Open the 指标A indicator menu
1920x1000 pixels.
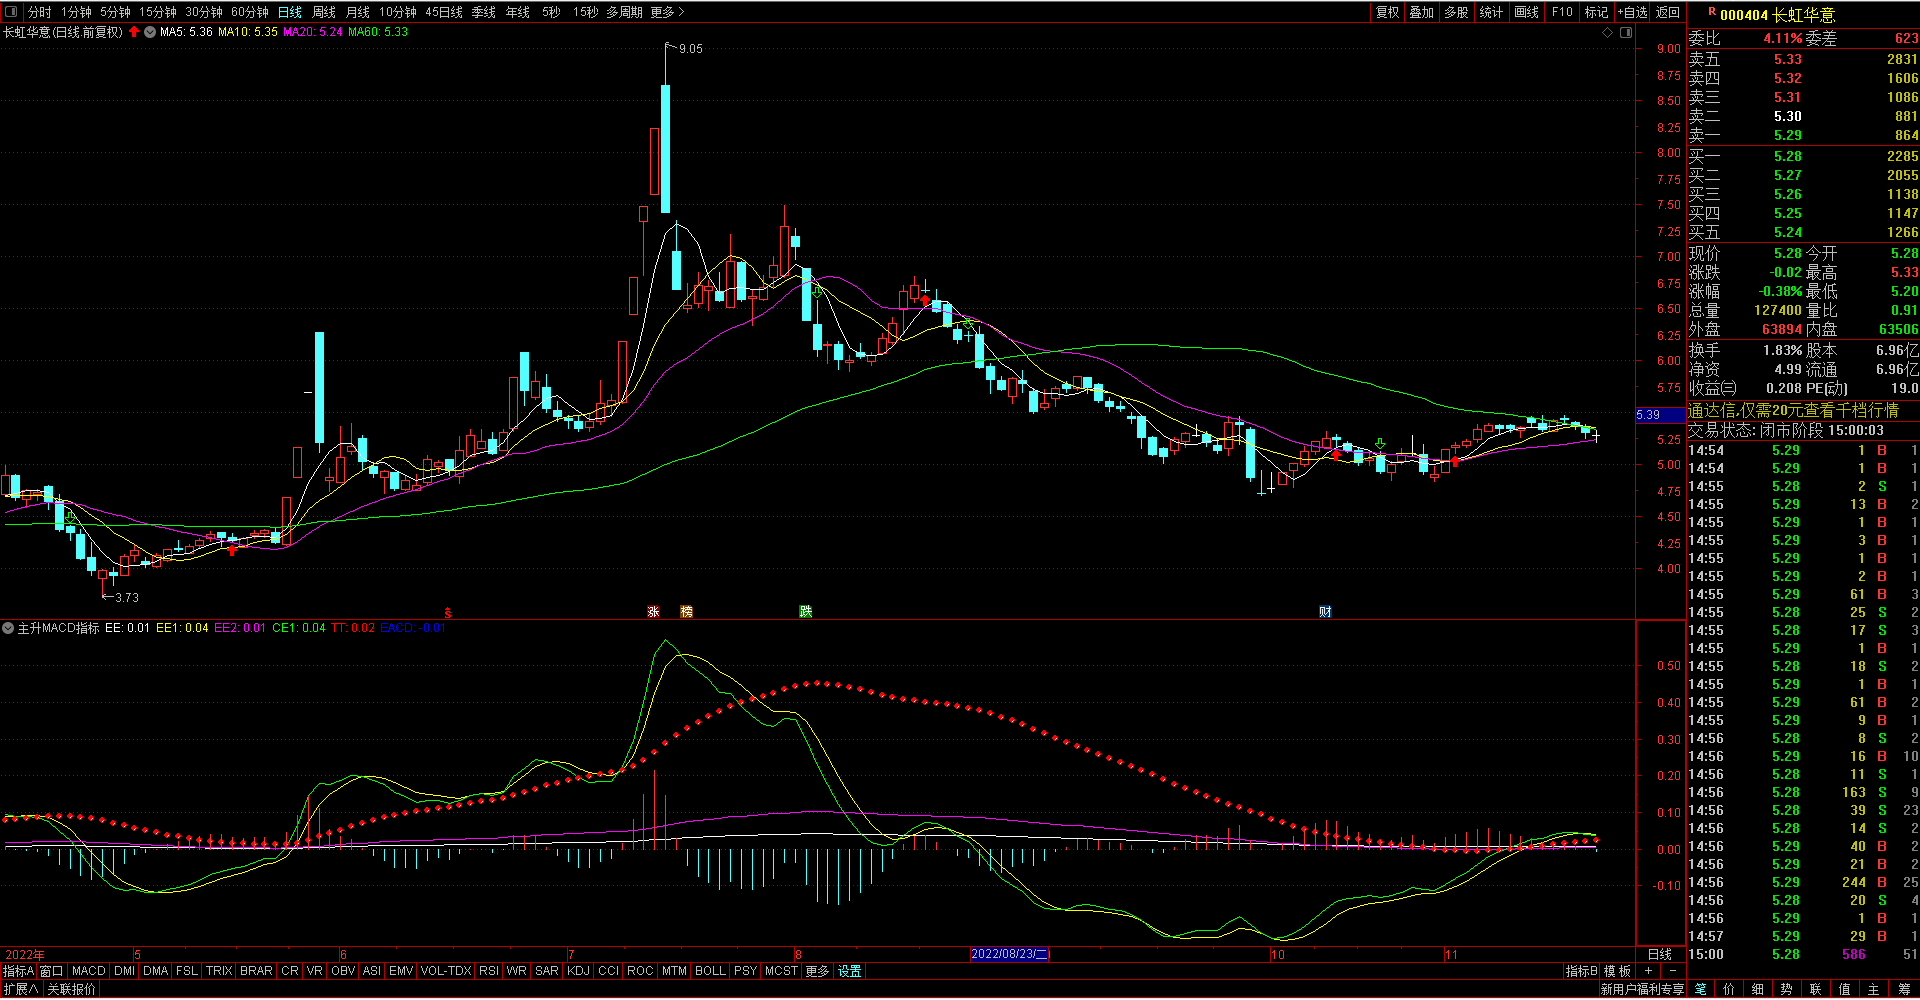pos(18,971)
